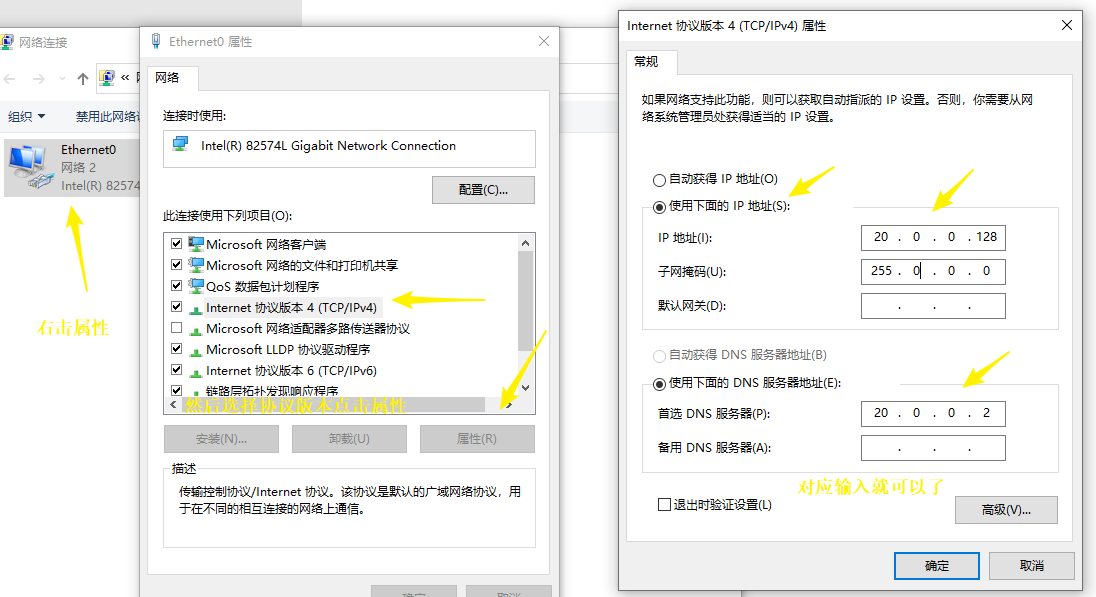Go up one folder level
This screenshot has width=1096, height=597.
coord(82,79)
